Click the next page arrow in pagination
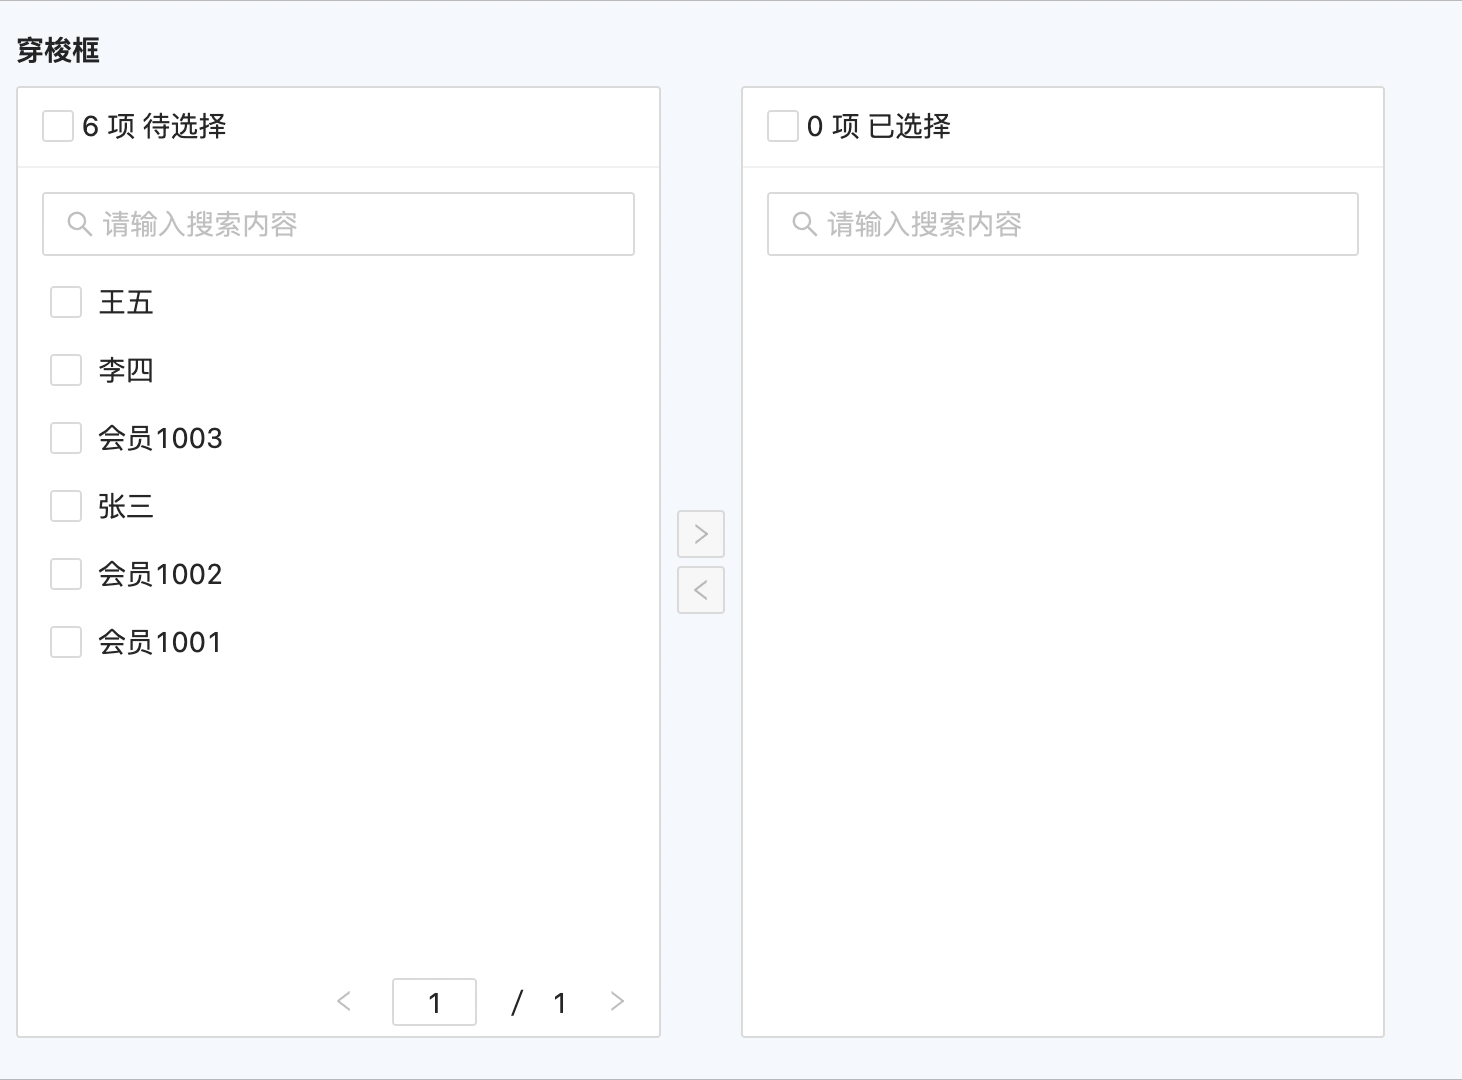 point(617,1001)
